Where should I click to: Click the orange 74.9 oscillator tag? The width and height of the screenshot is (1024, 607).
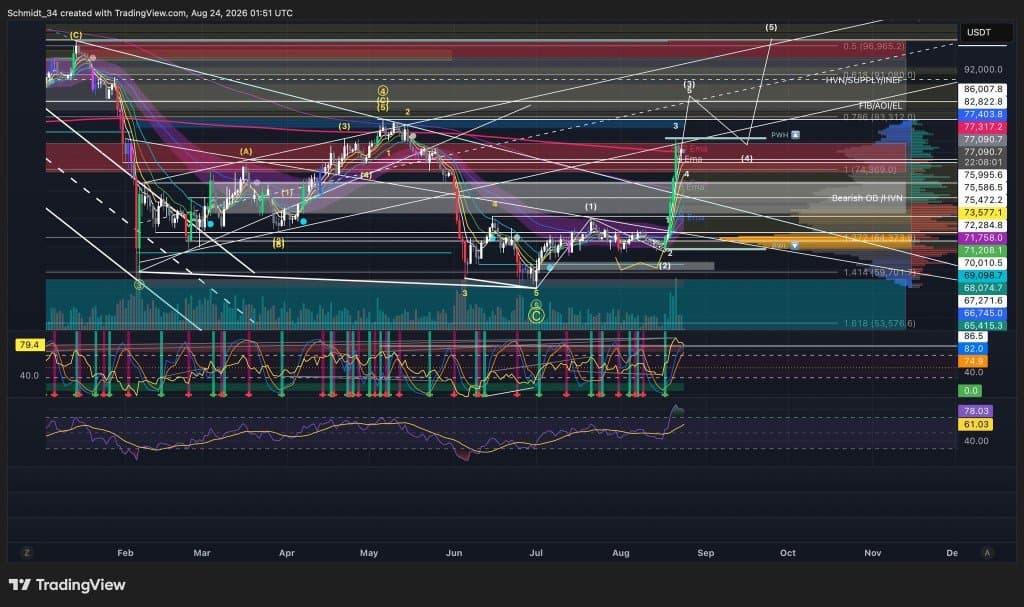pyautogui.click(x=973, y=361)
